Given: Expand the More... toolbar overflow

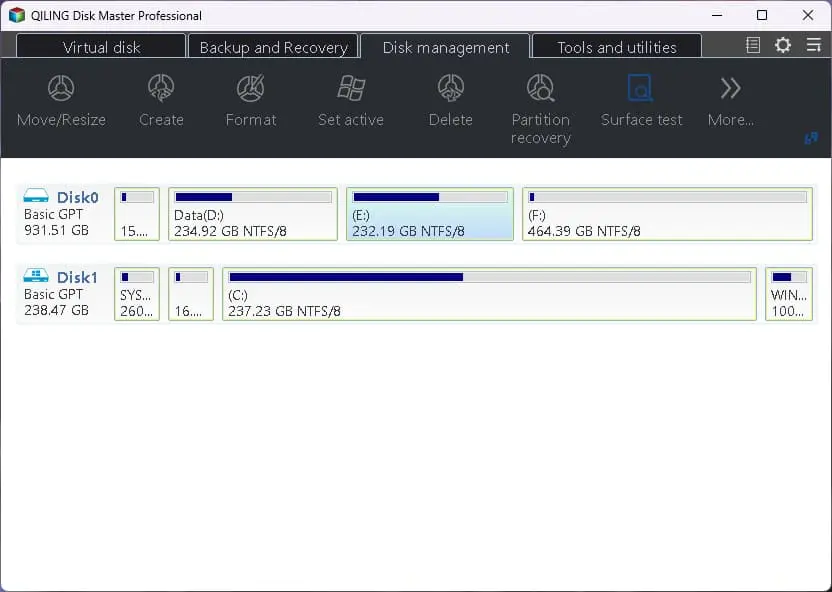Looking at the screenshot, I should [x=730, y=101].
